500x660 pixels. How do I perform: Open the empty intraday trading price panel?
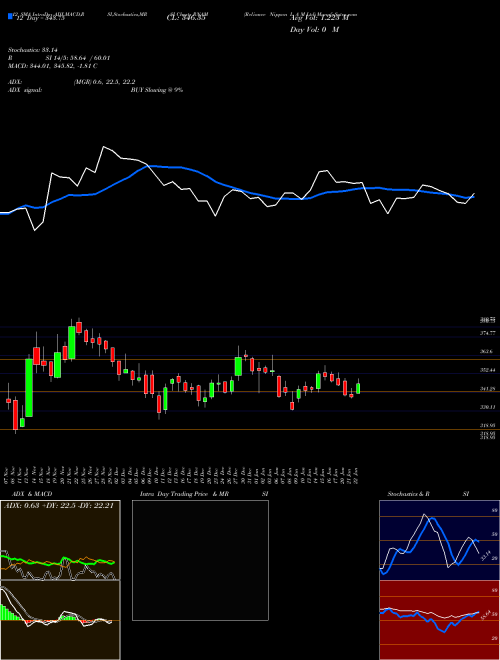pyautogui.click(x=200, y=560)
